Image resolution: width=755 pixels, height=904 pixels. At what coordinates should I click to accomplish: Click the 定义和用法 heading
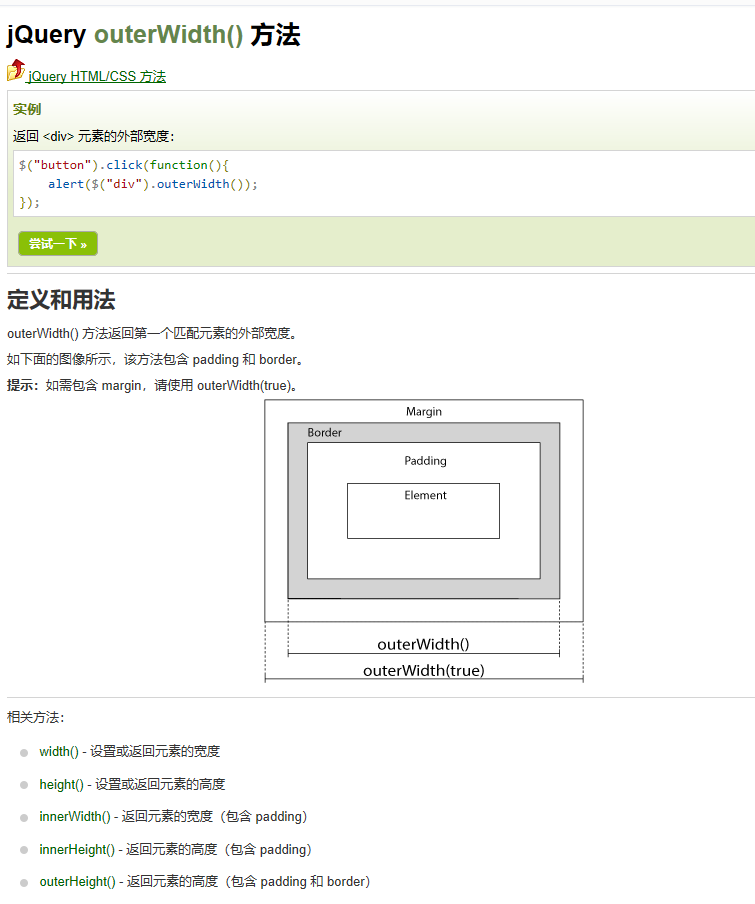[x=61, y=300]
